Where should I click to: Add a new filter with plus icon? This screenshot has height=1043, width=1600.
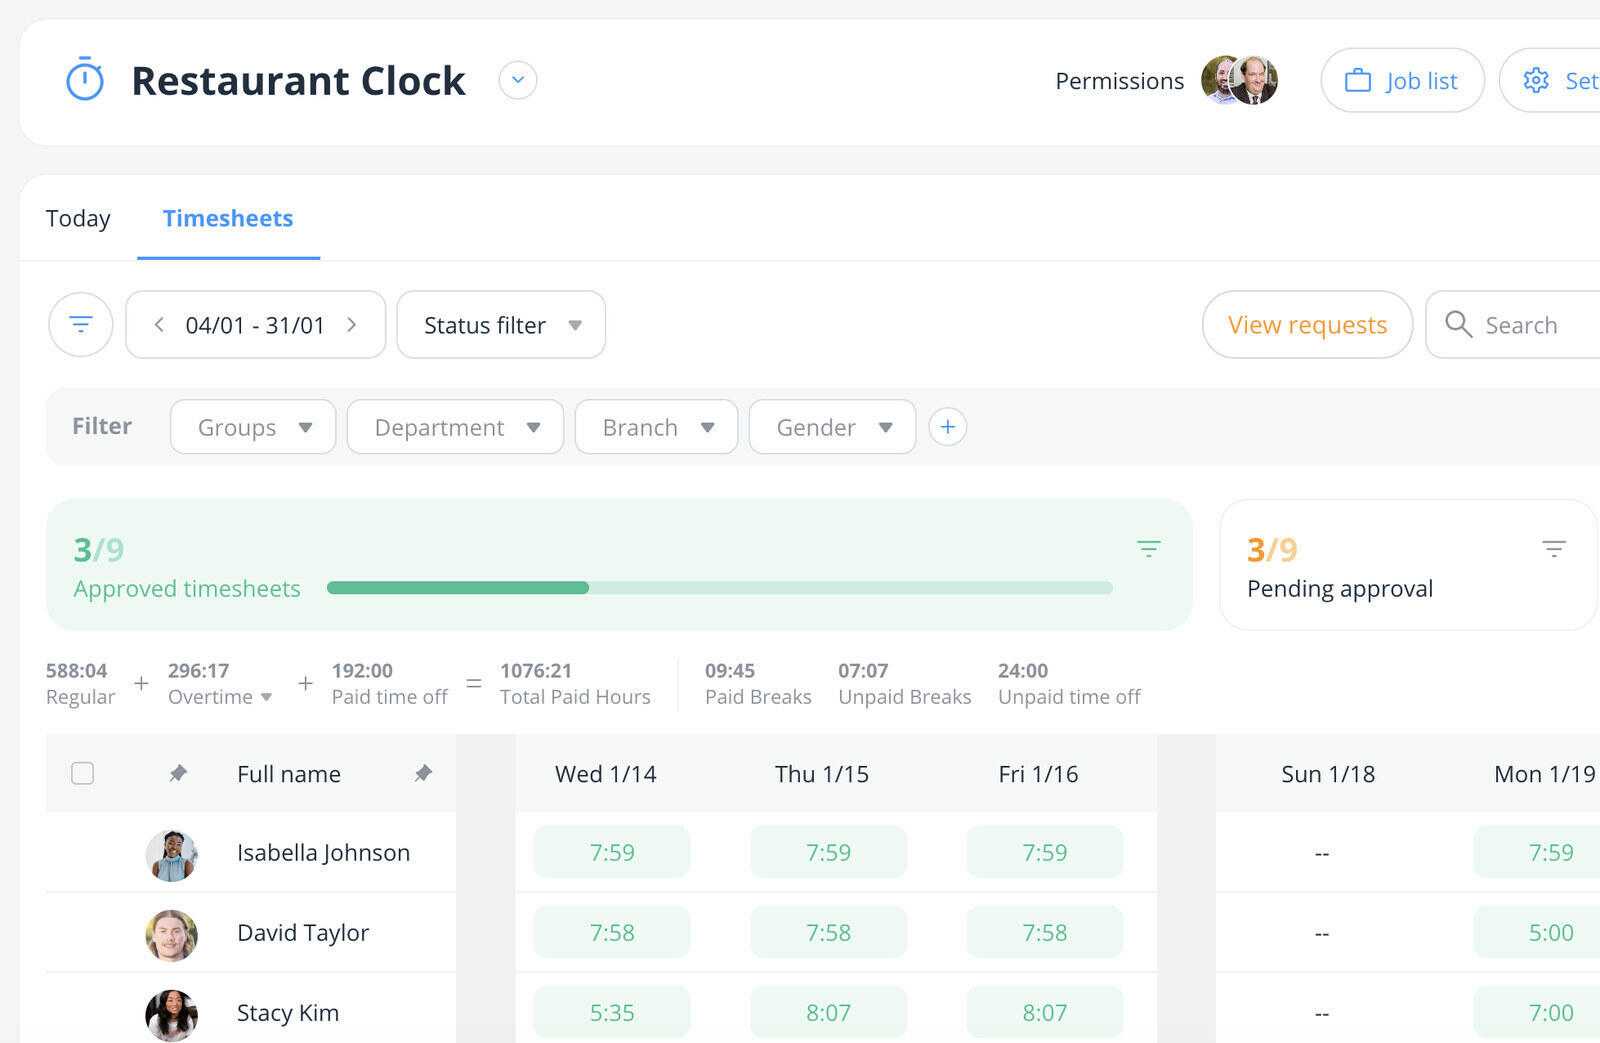coord(947,427)
